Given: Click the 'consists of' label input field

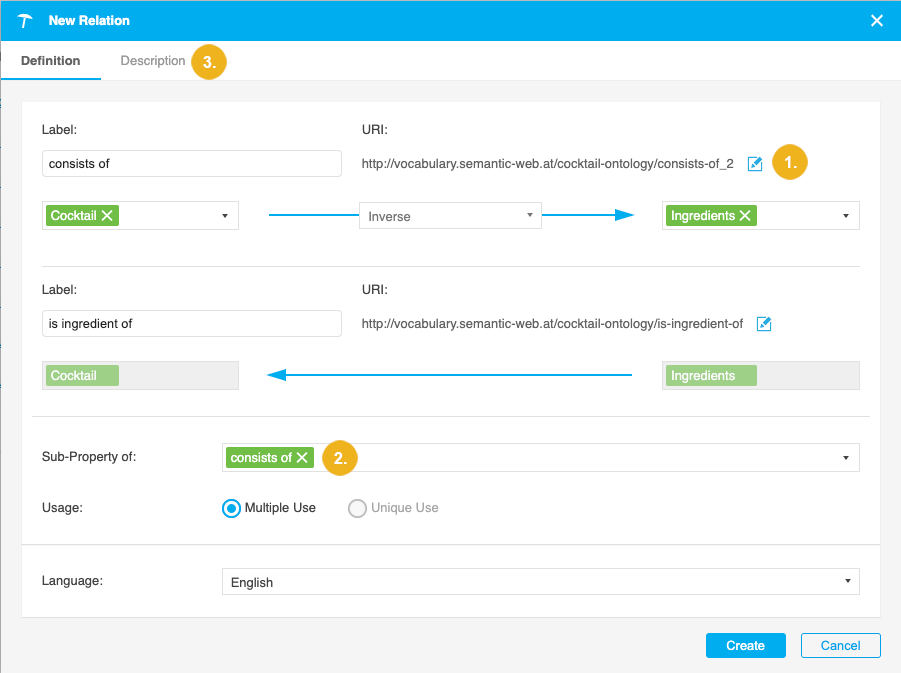Looking at the screenshot, I should tap(192, 164).
